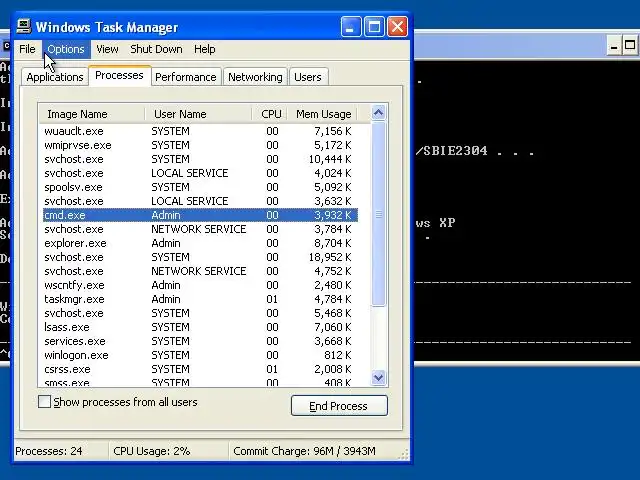Minimize the command prompt window behind
The height and width of the screenshot is (480, 640).
tap(613, 46)
